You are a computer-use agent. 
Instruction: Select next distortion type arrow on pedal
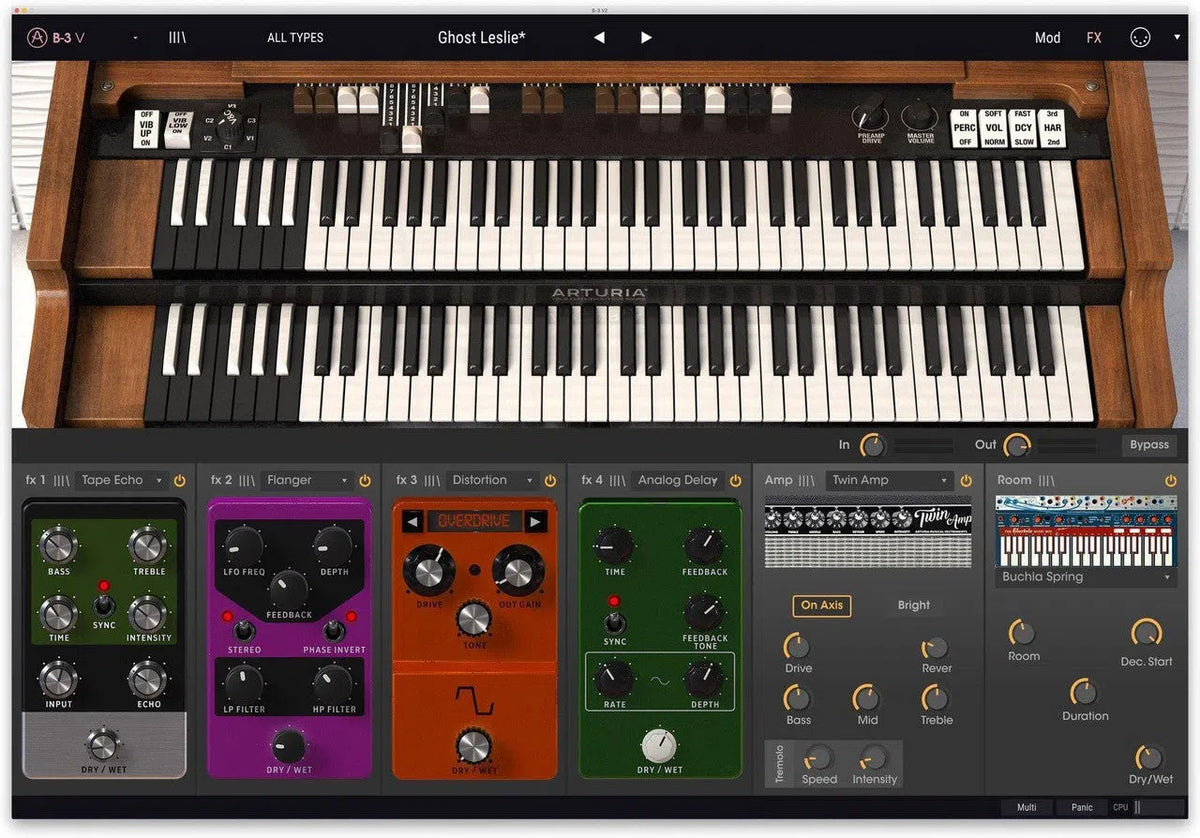tap(535, 521)
